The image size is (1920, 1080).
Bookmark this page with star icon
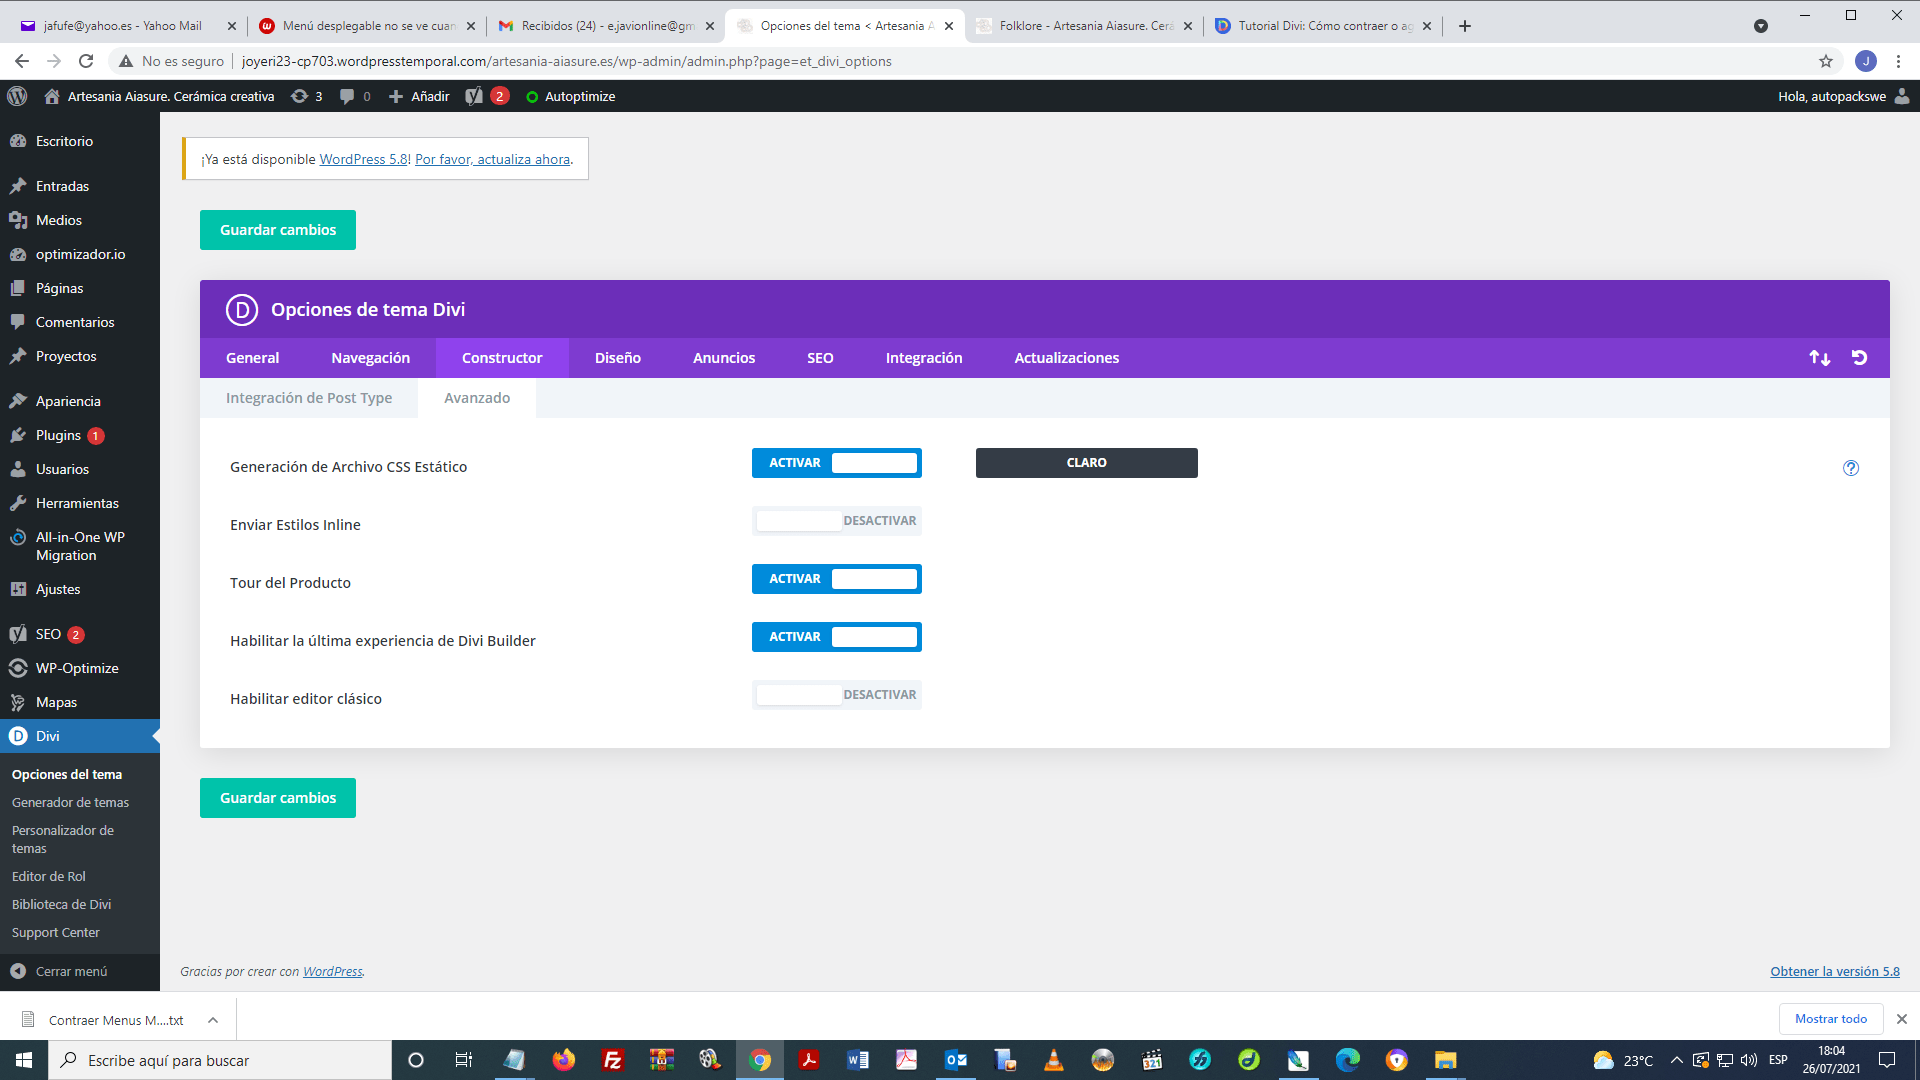(1826, 61)
